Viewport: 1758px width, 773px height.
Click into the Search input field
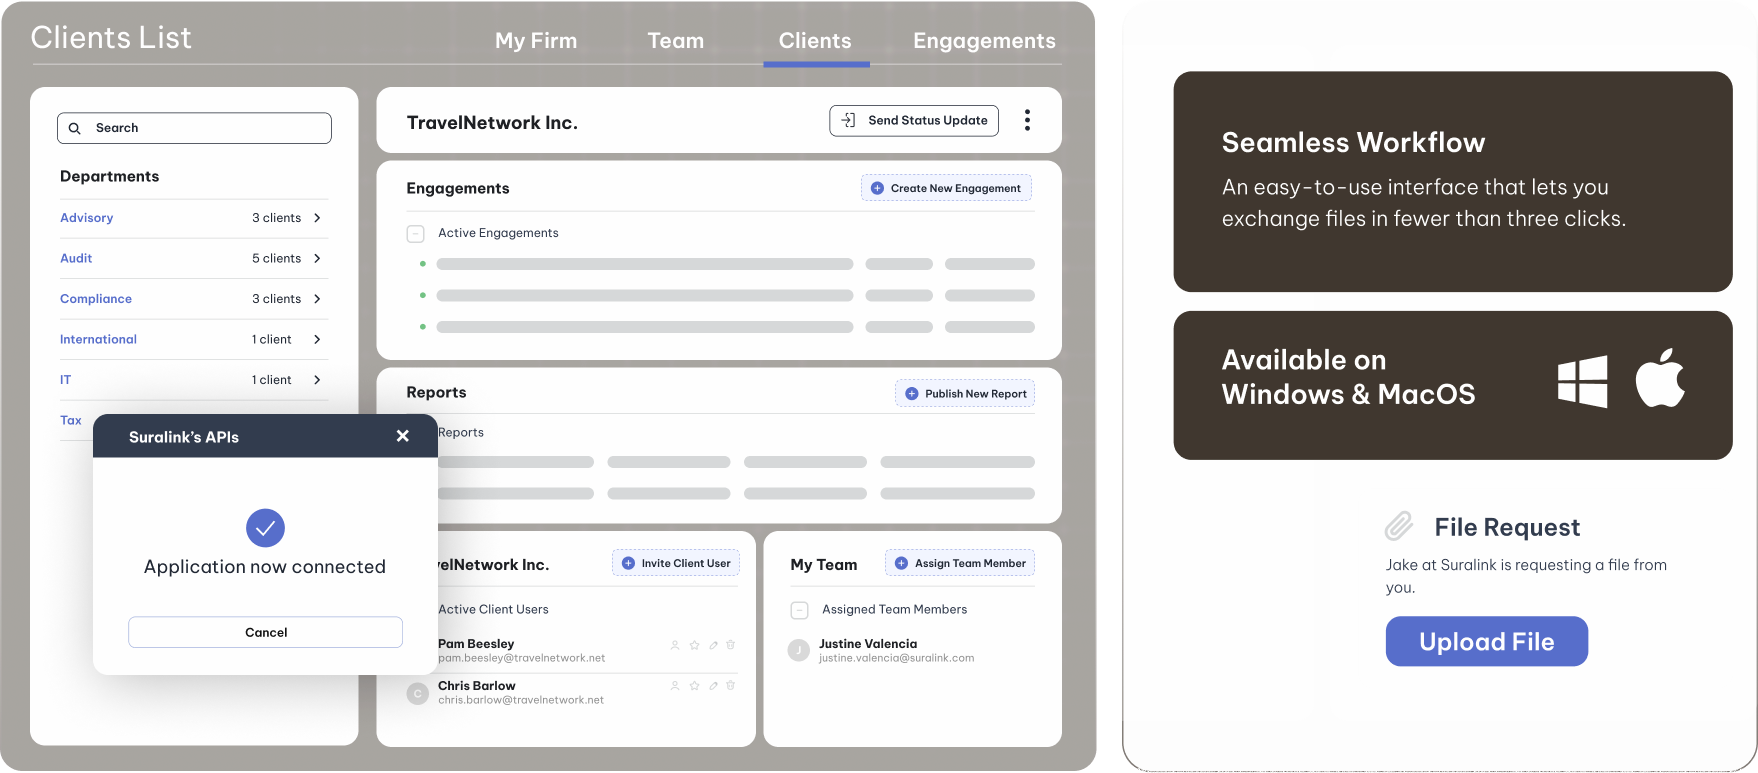click(x=194, y=128)
